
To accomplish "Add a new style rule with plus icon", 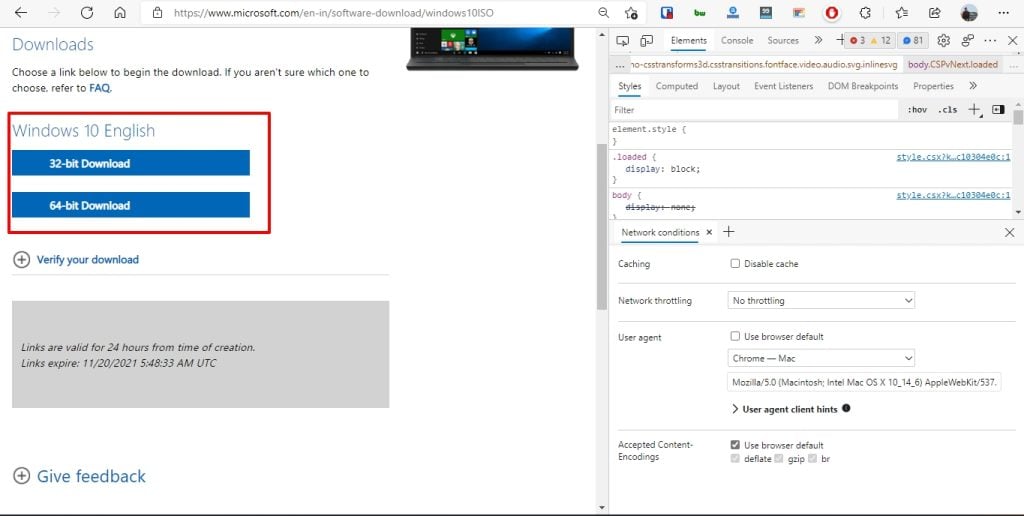I will [975, 110].
